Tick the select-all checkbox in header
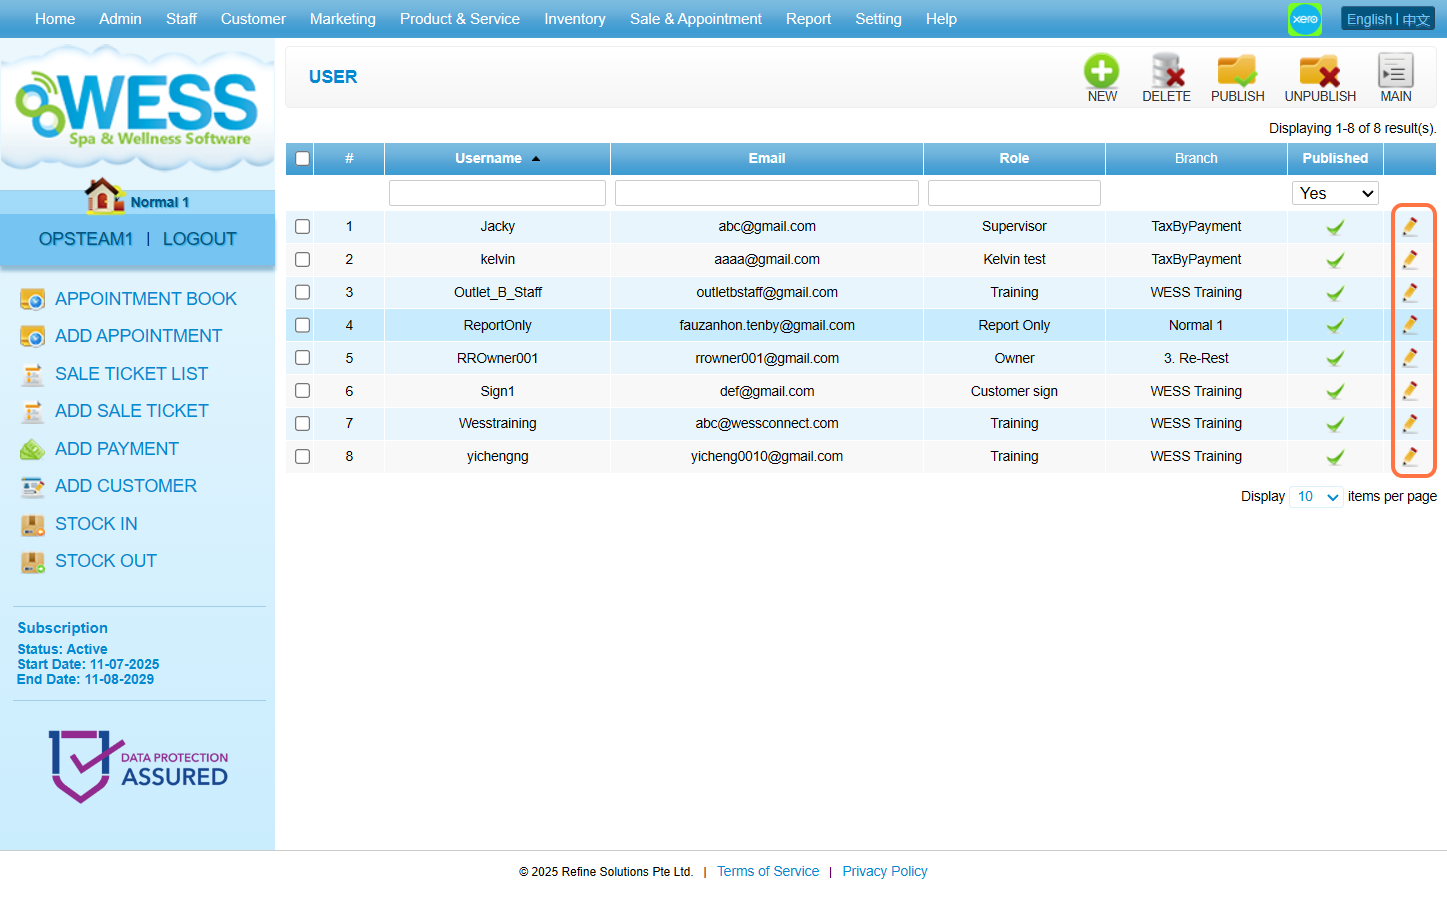This screenshot has width=1447, height=912. pos(302,159)
